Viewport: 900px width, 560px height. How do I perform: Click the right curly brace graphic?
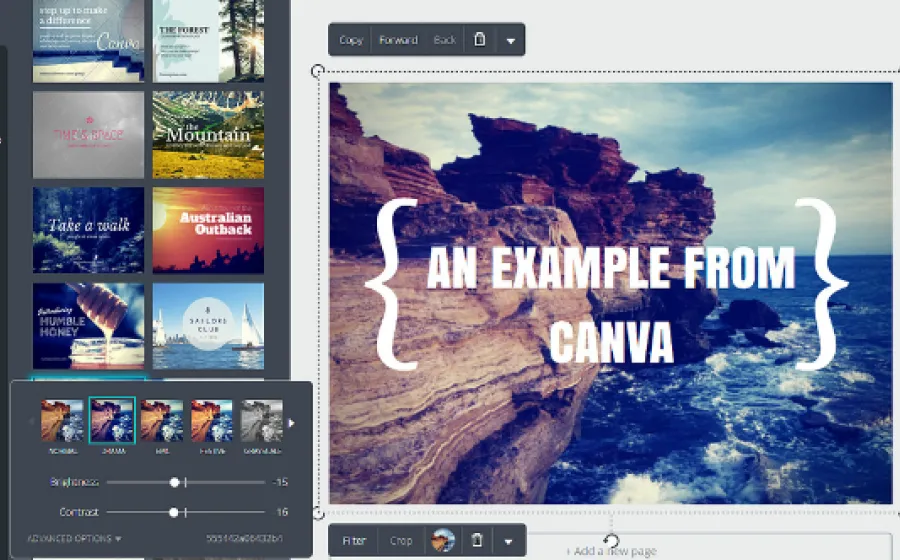pyautogui.click(x=821, y=284)
